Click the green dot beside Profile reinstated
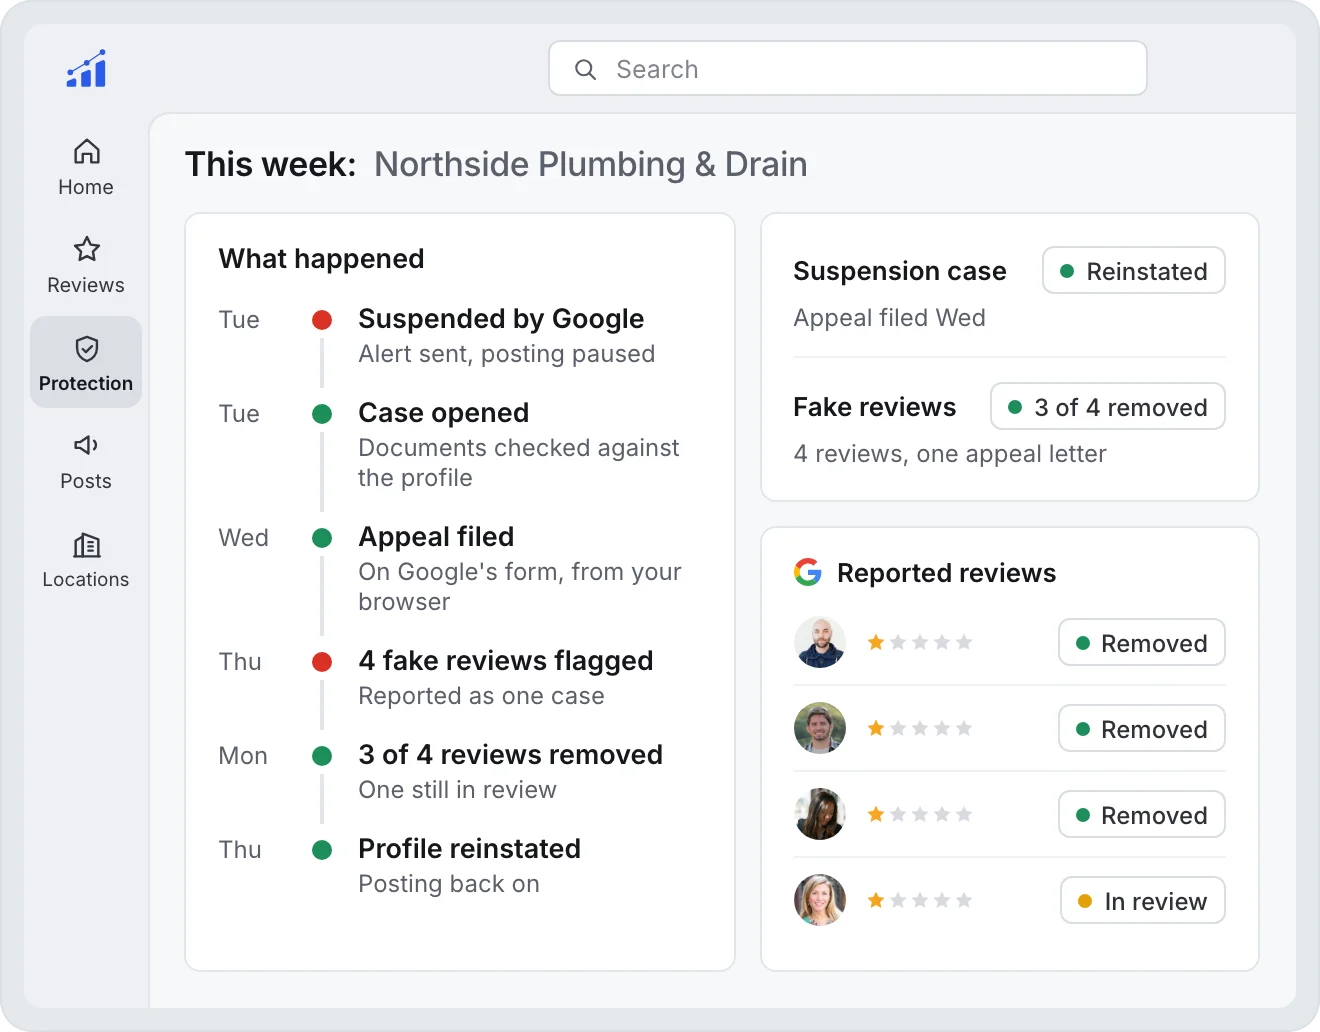Image resolution: width=1320 pixels, height=1032 pixels. [x=322, y=850]
